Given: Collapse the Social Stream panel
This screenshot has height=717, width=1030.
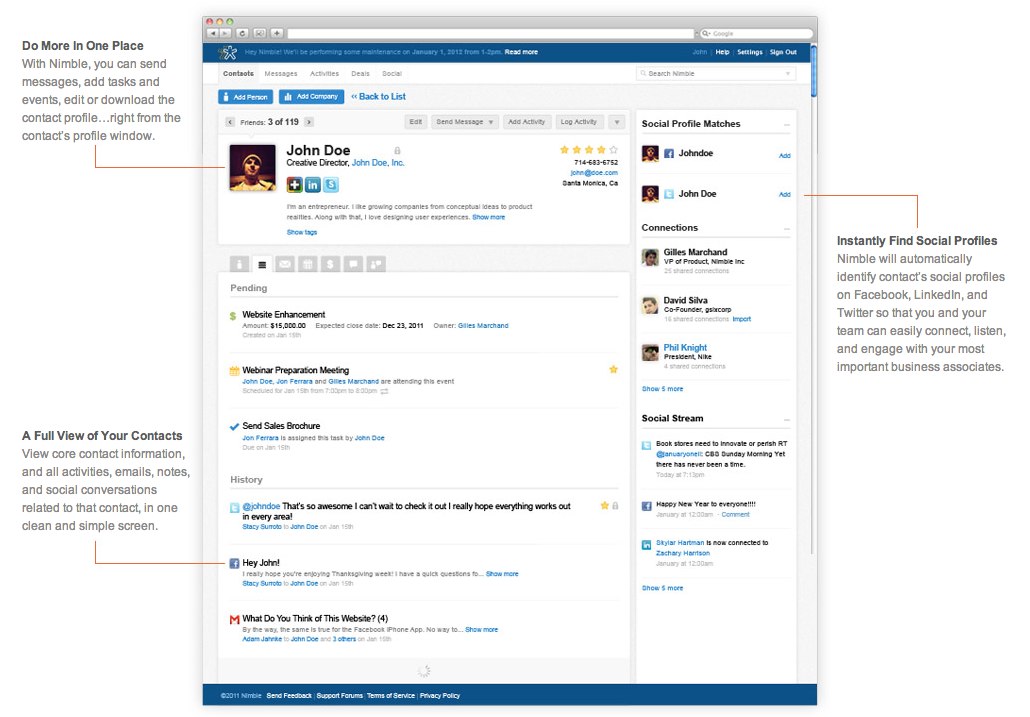Looking at the screenshot, I should coord(786,420).
